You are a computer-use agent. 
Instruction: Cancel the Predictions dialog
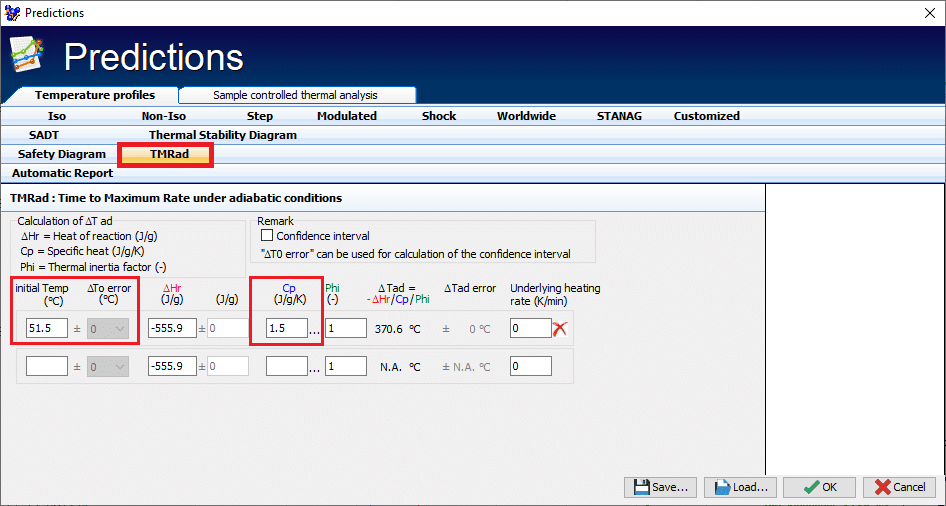(899, 487)
